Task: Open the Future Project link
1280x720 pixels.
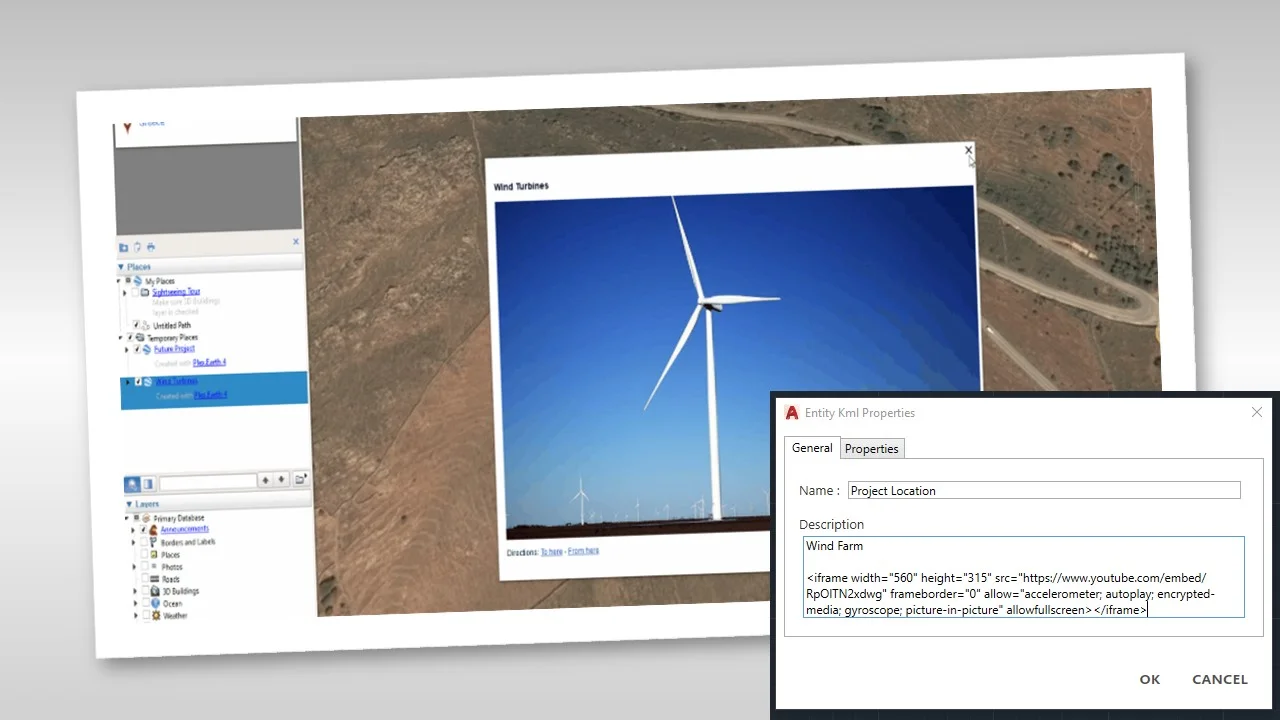Action: 174,349
